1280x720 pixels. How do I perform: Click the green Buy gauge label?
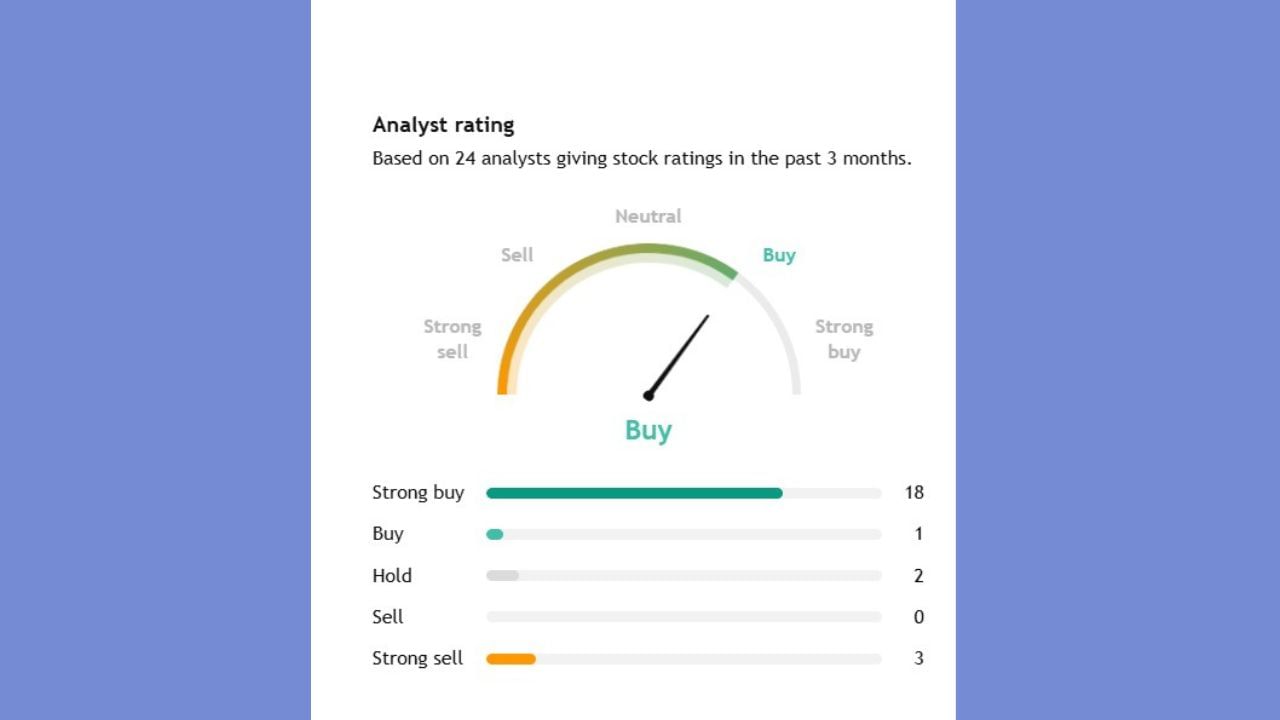click(779, 255)
